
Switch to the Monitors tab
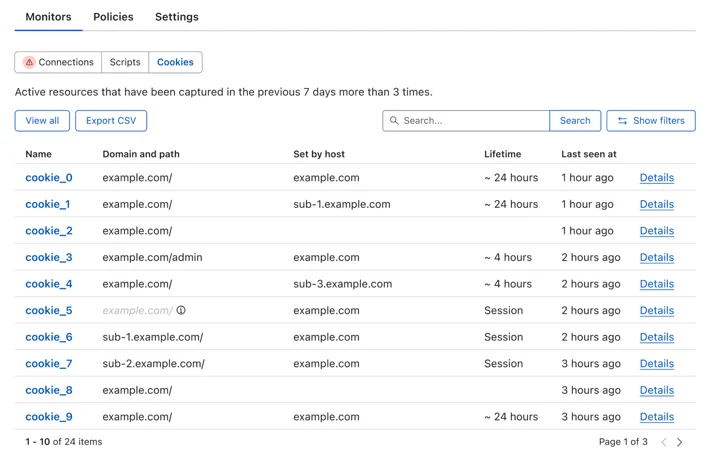click(48, 17)
